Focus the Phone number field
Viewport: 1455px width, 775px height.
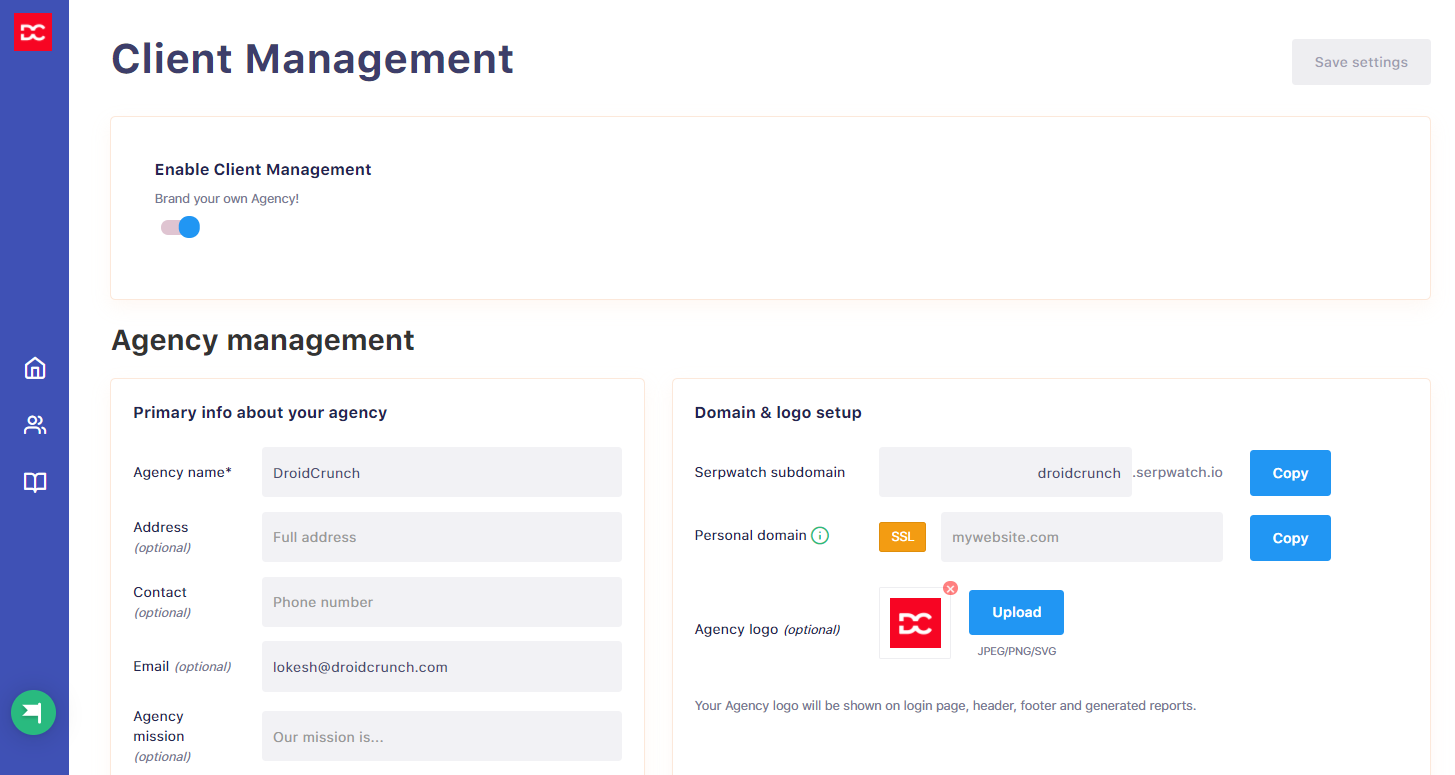click(441, 602)
